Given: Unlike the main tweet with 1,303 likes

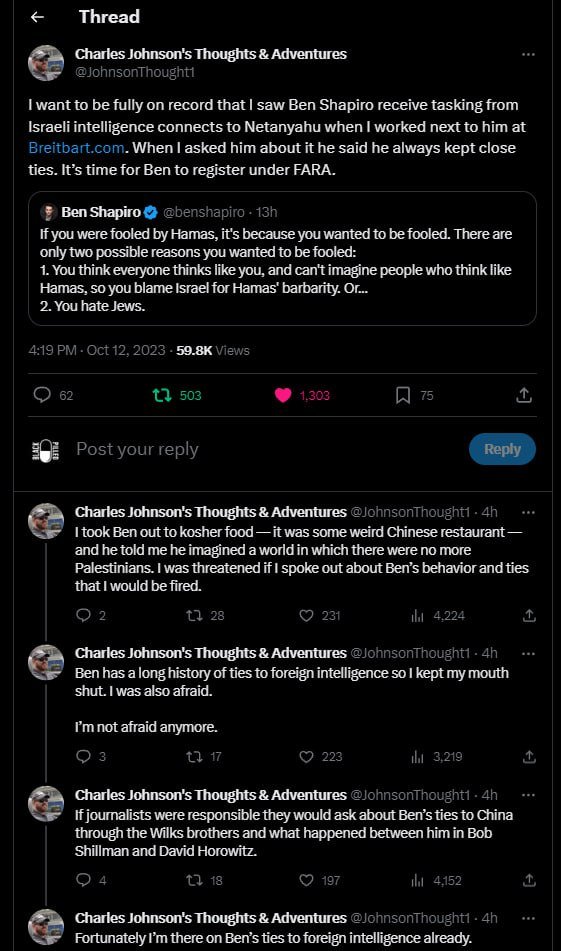Looking at the screenshot, I should point(283,395).
